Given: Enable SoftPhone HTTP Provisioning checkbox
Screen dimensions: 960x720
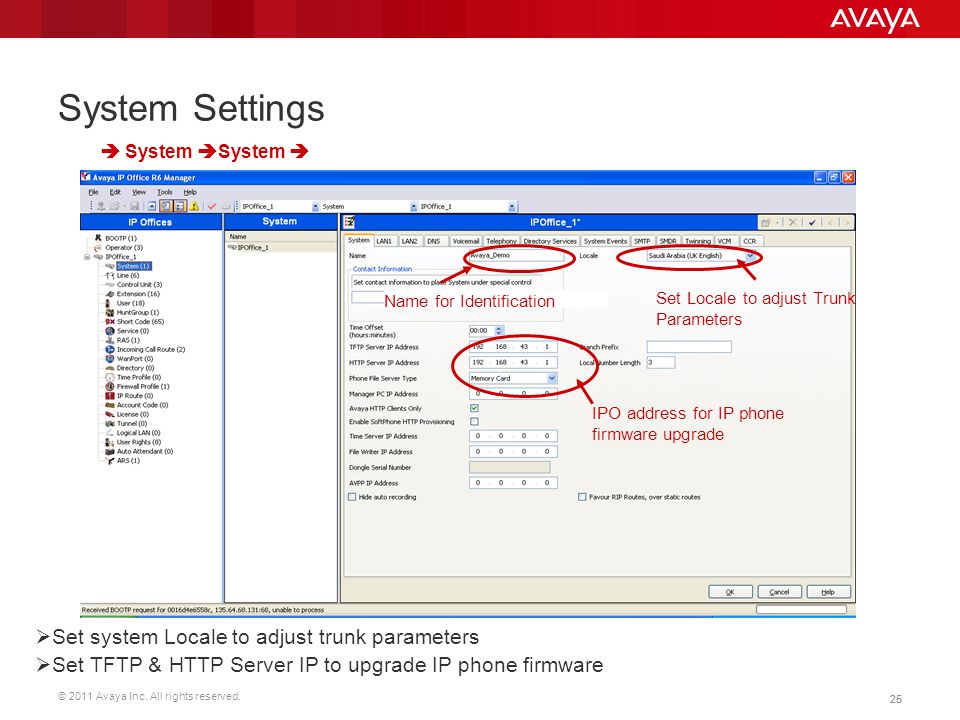Looking at the screenshot, I should point(474,422).
